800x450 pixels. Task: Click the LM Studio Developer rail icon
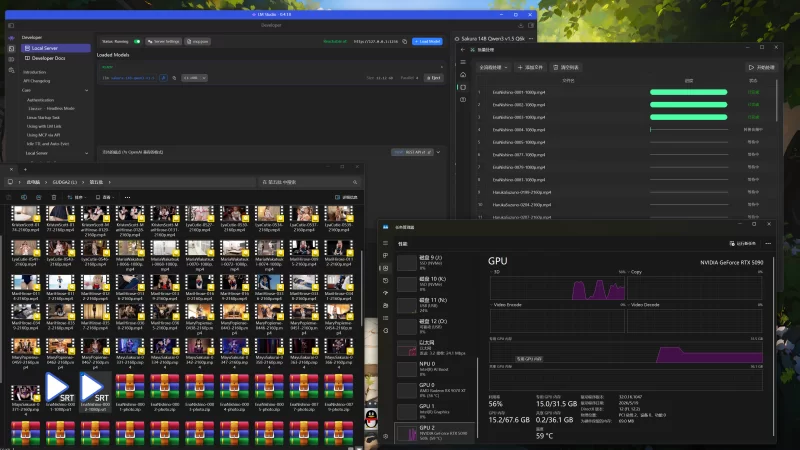(x=11, y=48)
